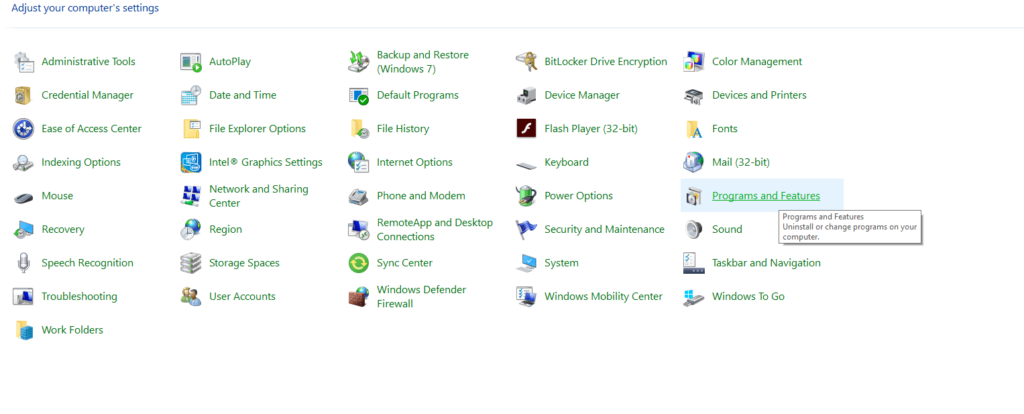Image resolution: width=1024 pixels, height=414 pixels.
Task: Open the Intel Graphics Settings icon
Action: click(x=191, y=163)
